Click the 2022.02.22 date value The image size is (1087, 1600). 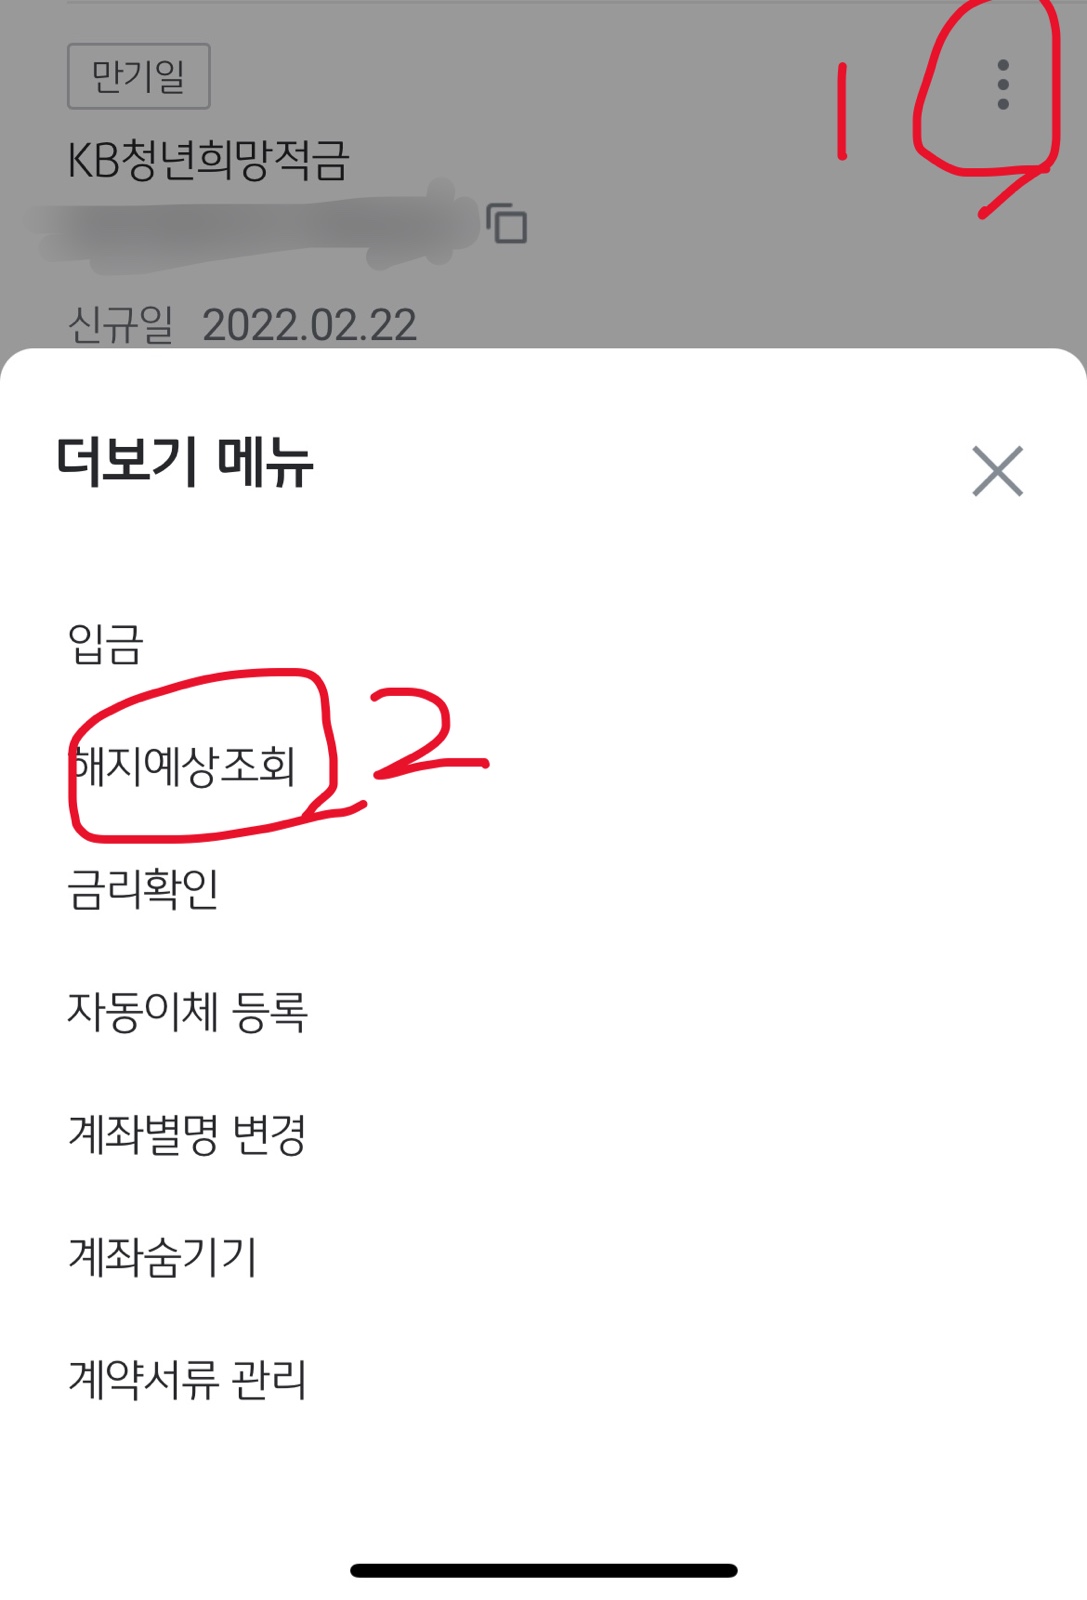click(x=309, y=325)
